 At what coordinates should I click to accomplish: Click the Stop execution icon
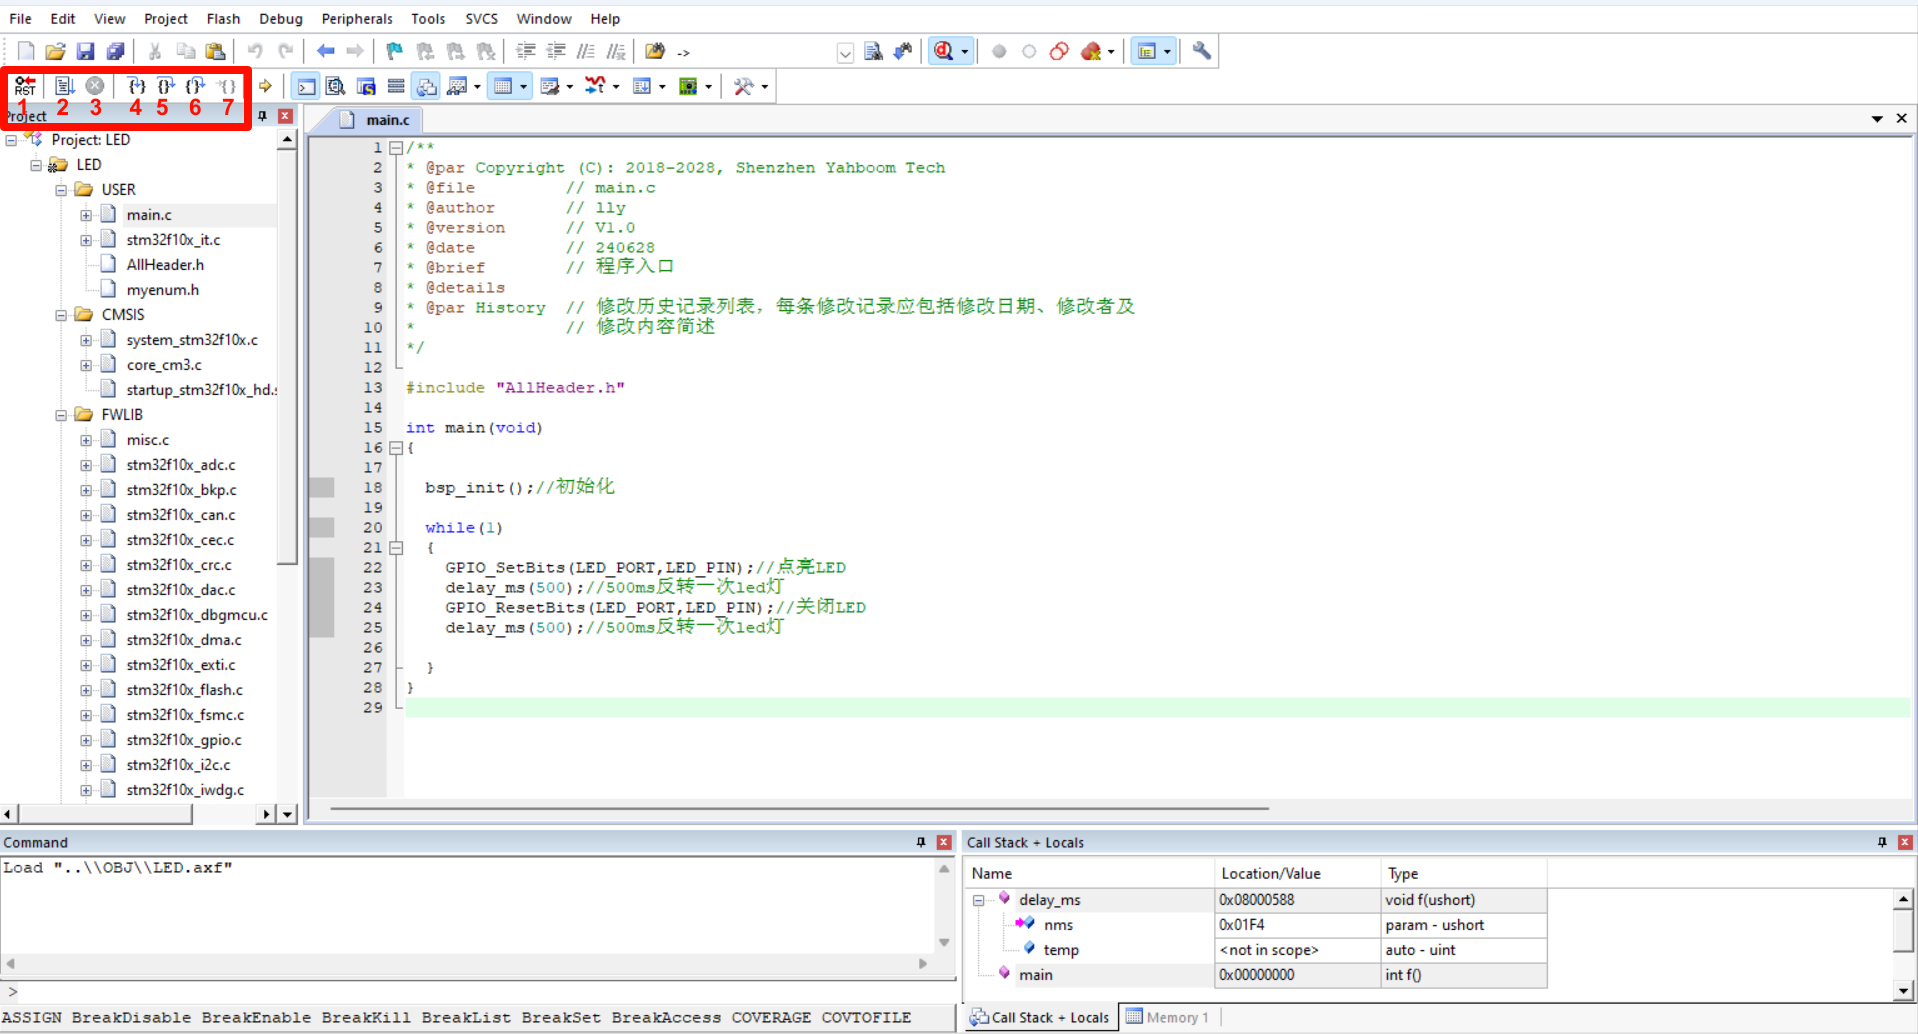(x=95, y=86)
